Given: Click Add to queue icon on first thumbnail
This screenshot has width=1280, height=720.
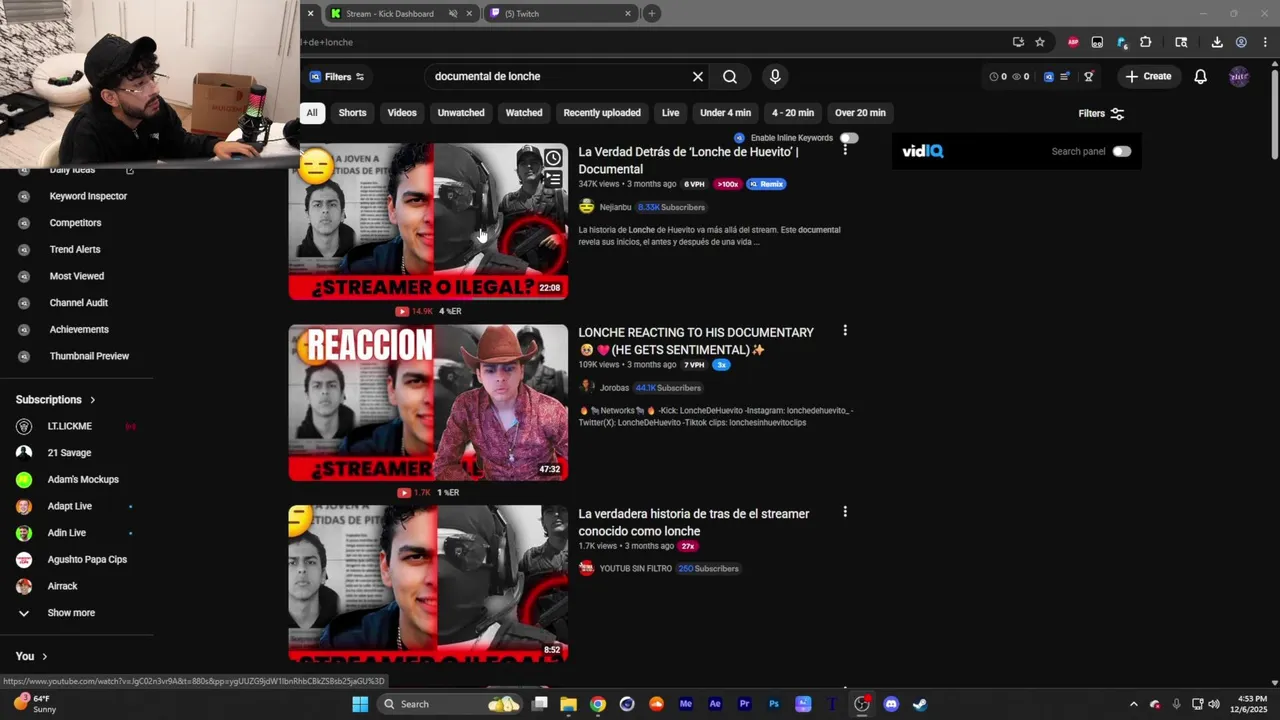Looking at the screenshot, I should pos(553,180).
